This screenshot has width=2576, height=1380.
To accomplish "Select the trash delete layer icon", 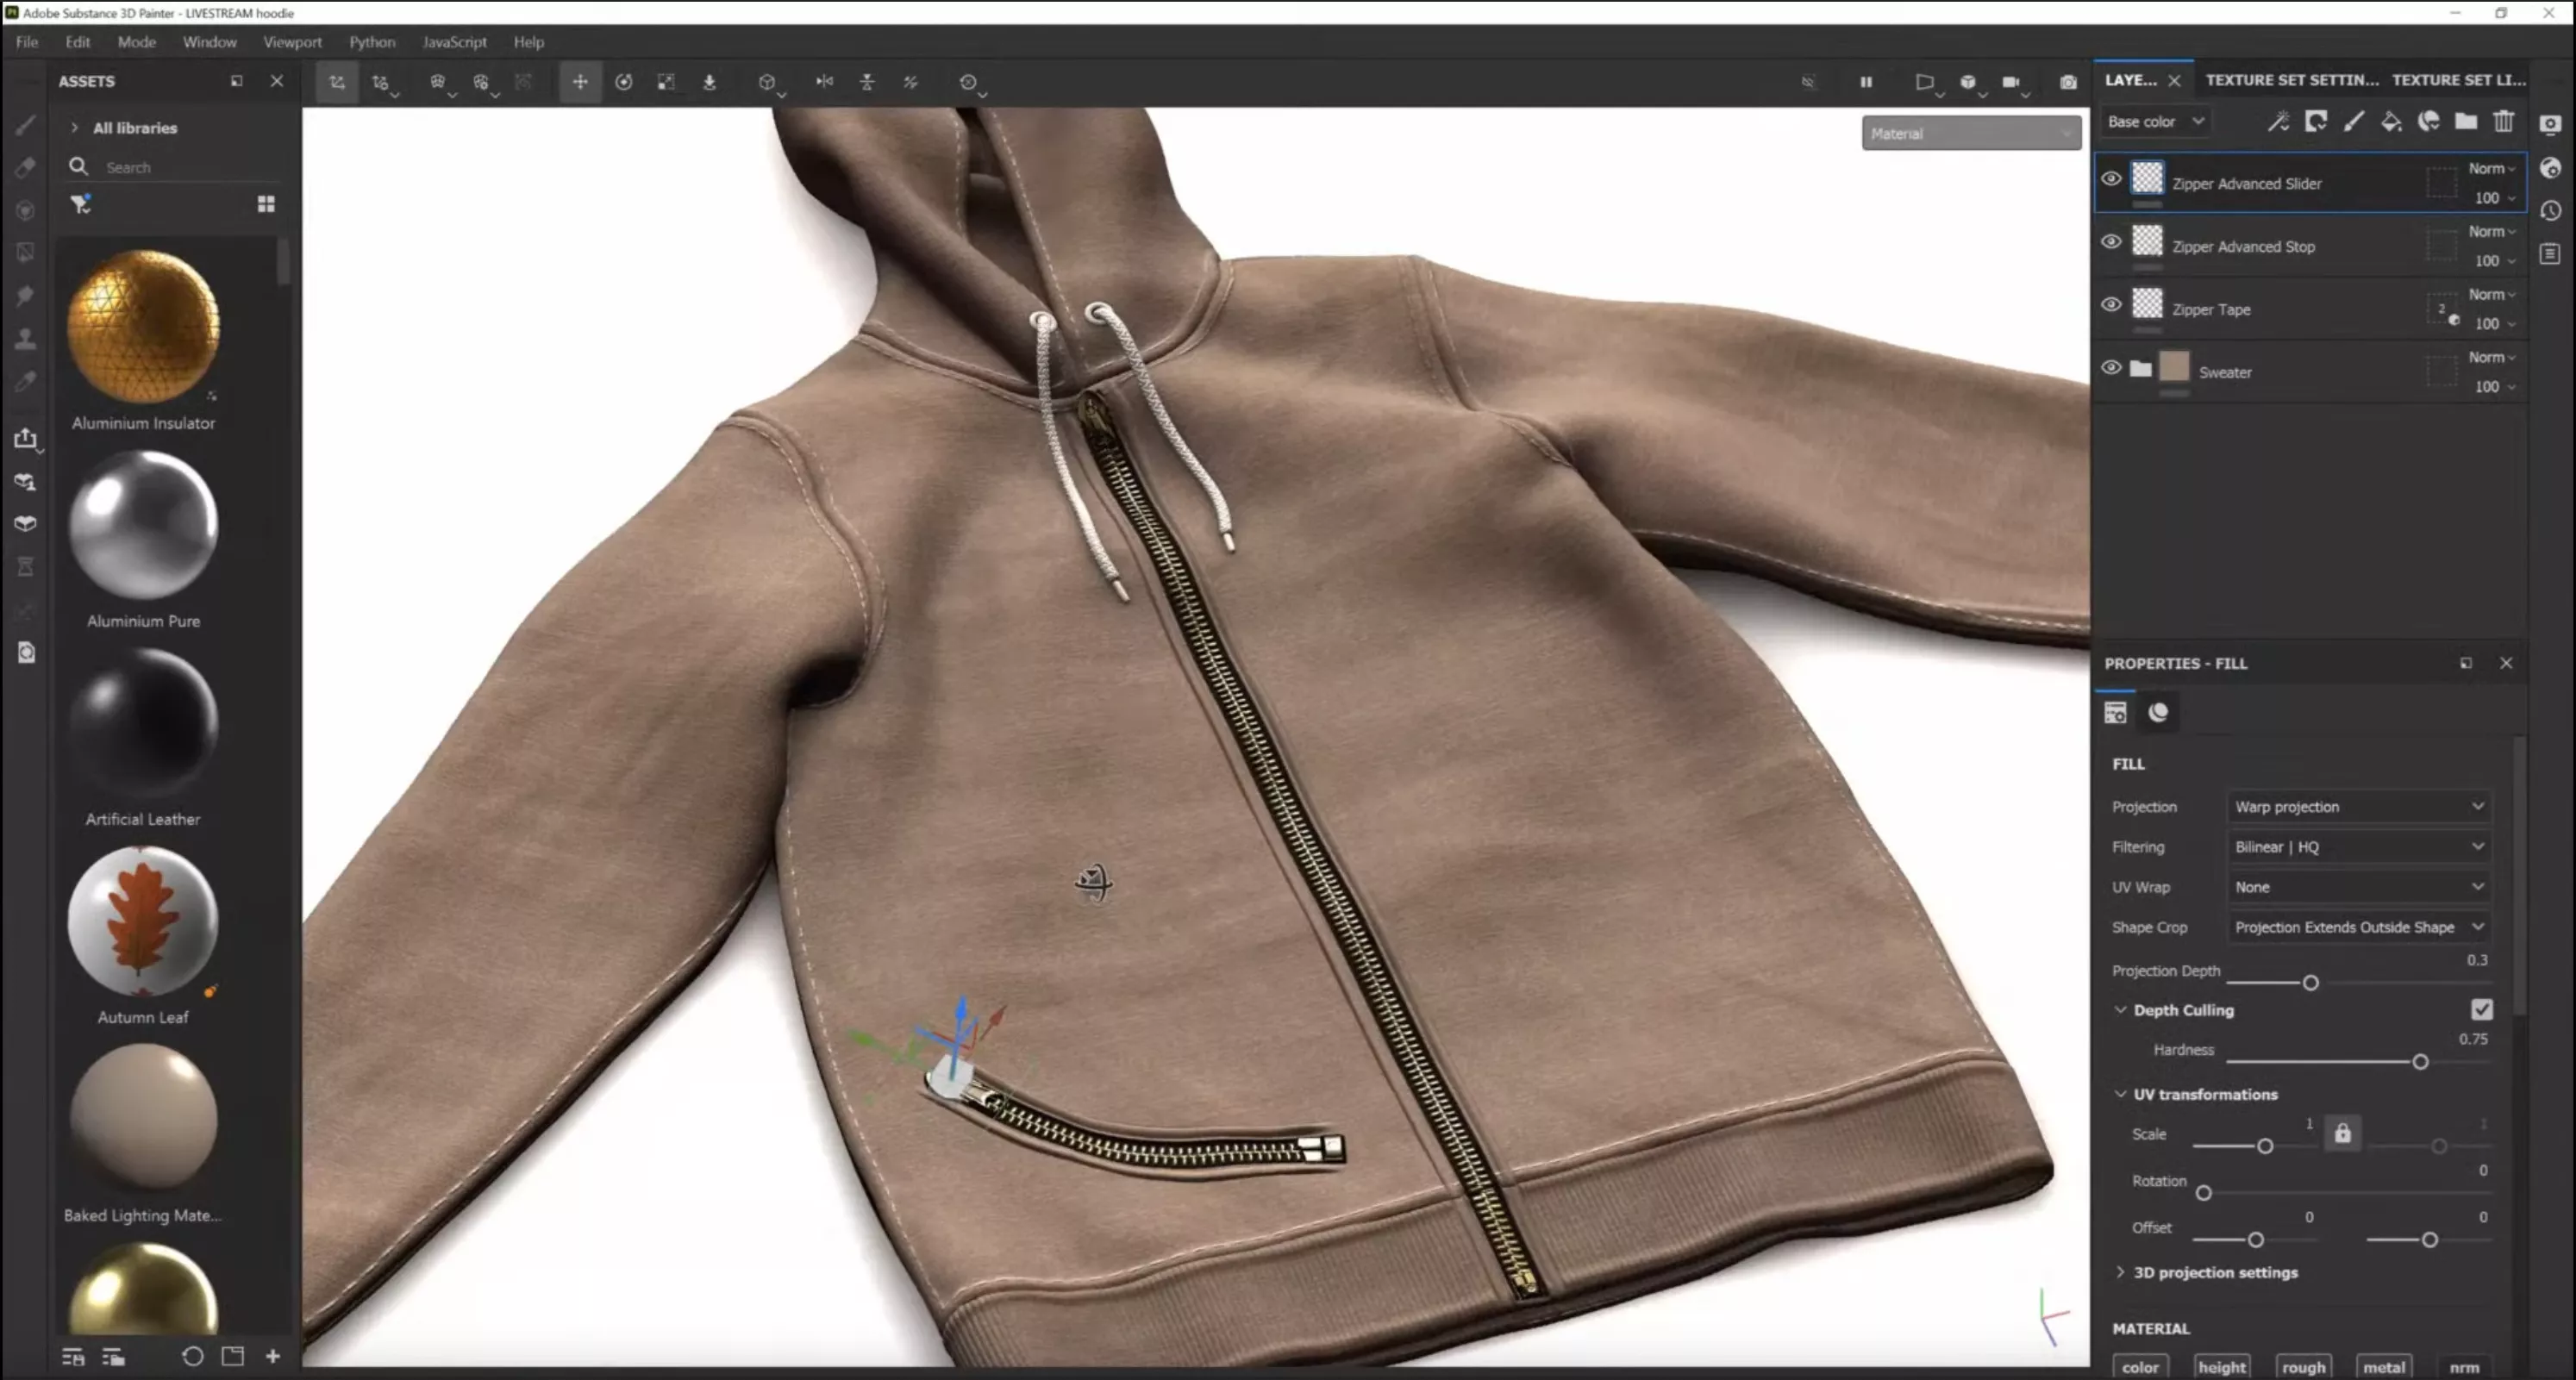I will pos(2503,122).
